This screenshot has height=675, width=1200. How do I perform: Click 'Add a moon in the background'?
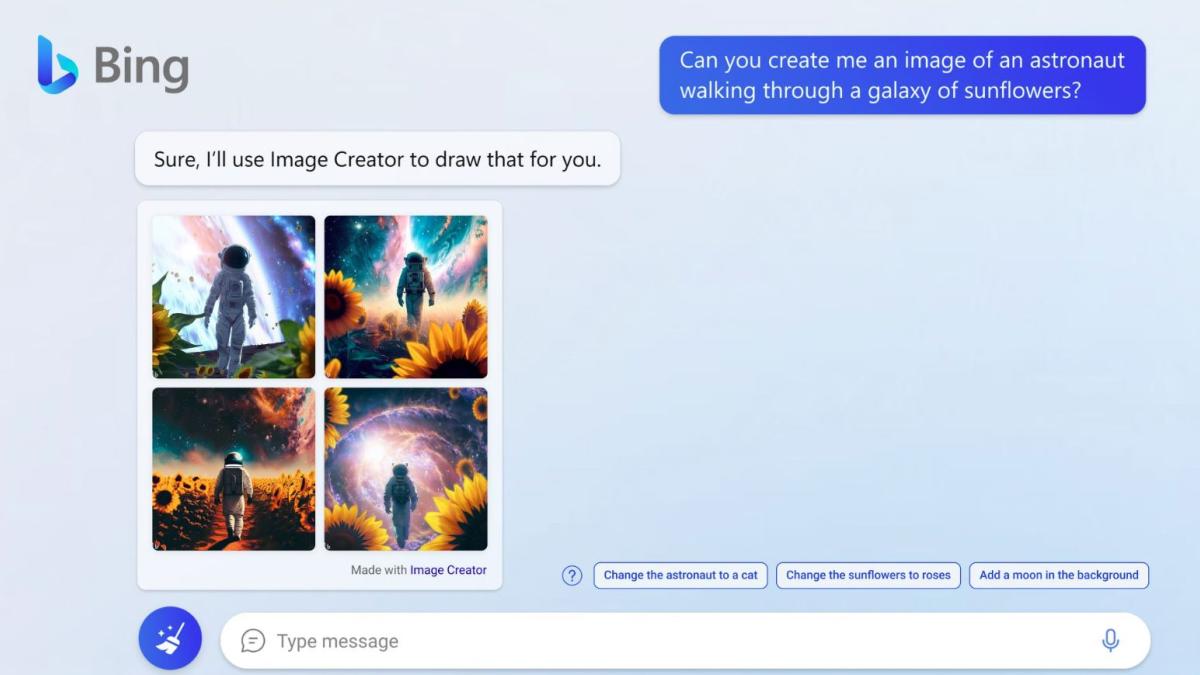click(1059, 575)
